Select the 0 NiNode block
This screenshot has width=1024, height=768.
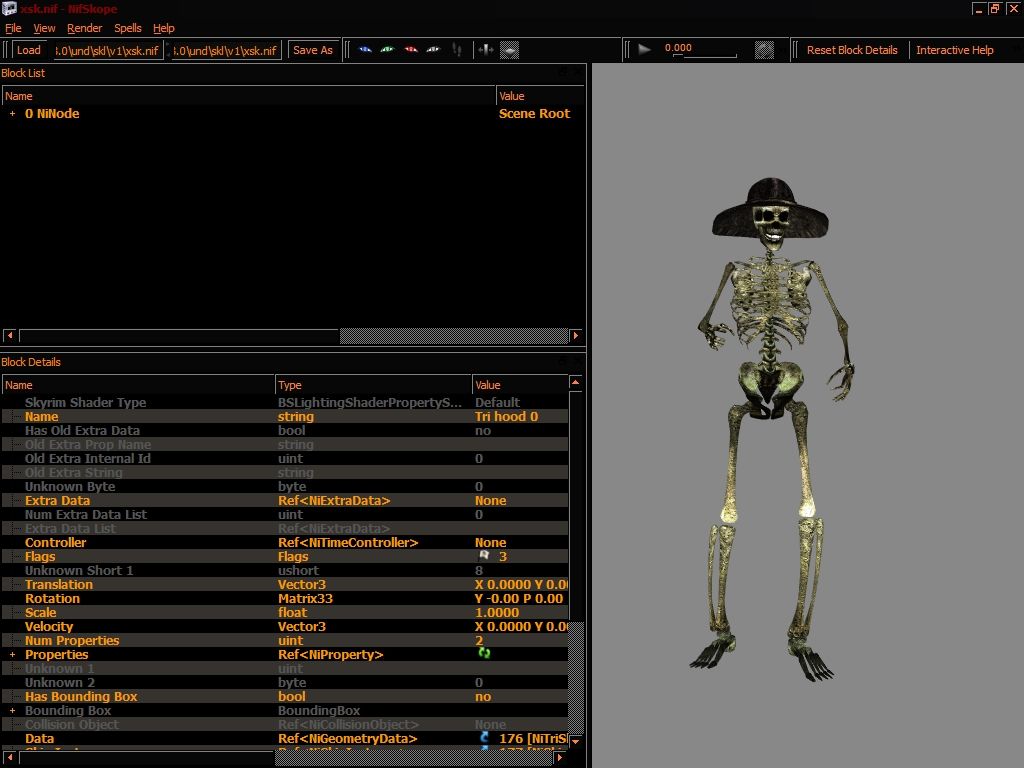point(52,114)
